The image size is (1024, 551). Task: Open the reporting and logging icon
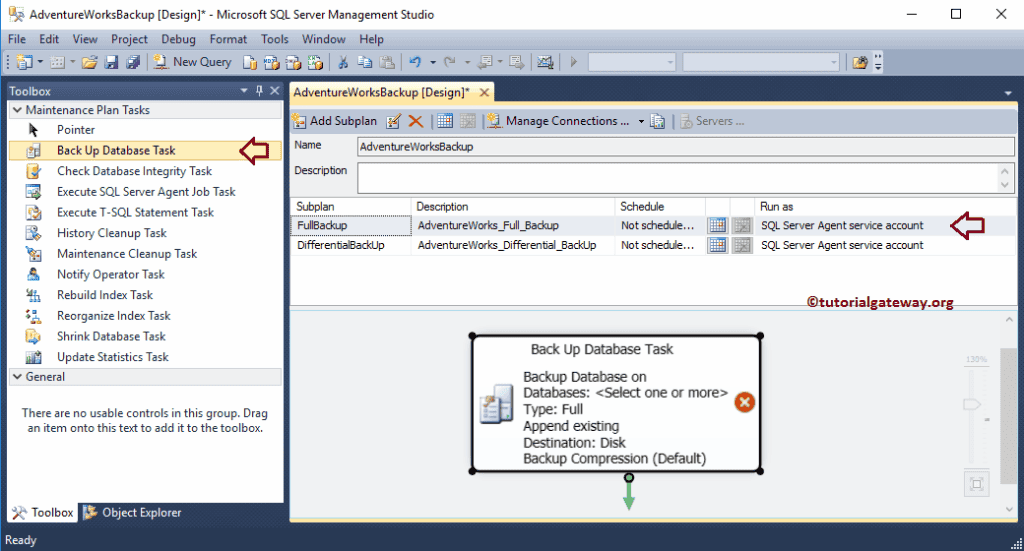(657, 121)
